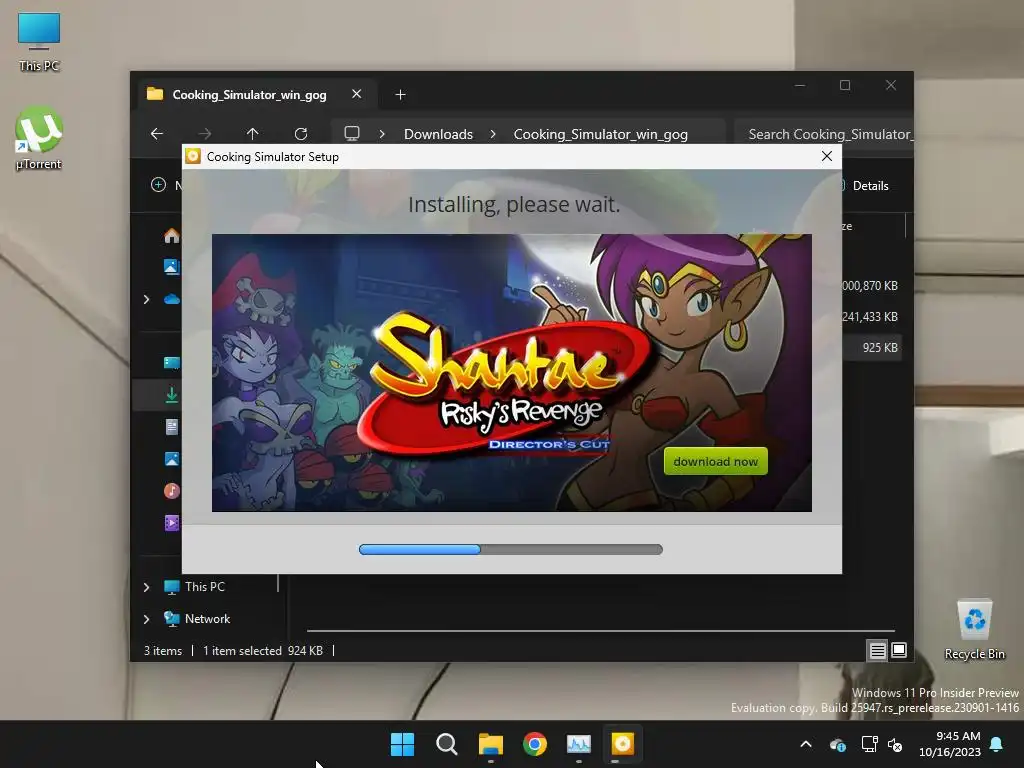
Task: Select Downloads folder icon in sidebar
Action: 172,395
